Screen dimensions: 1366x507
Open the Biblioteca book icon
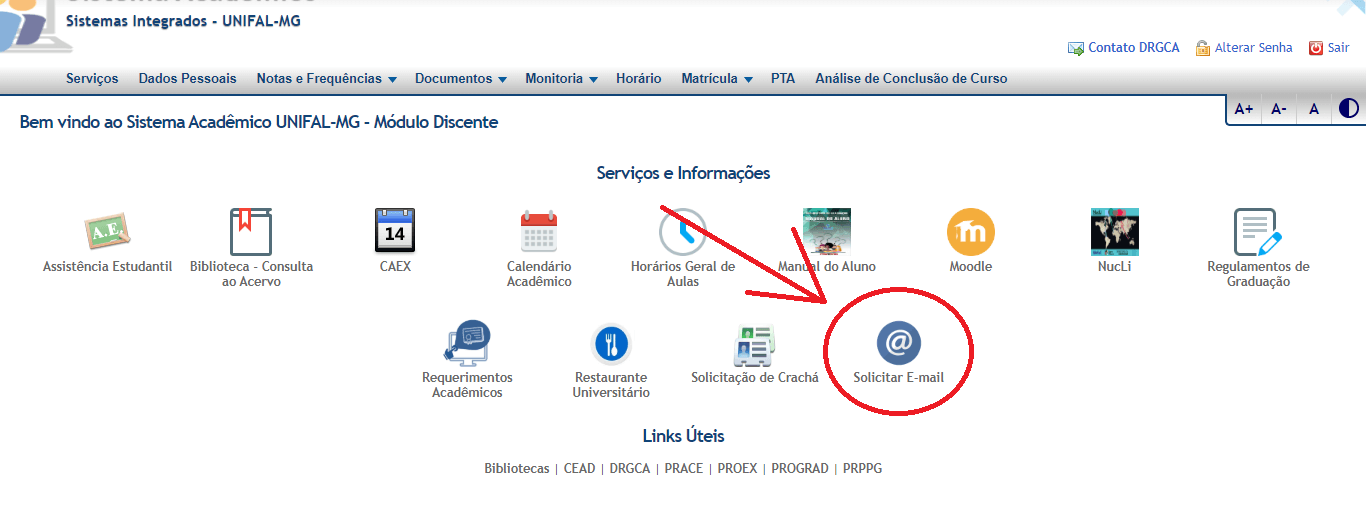pyautogui.click(x=251, y=232)
